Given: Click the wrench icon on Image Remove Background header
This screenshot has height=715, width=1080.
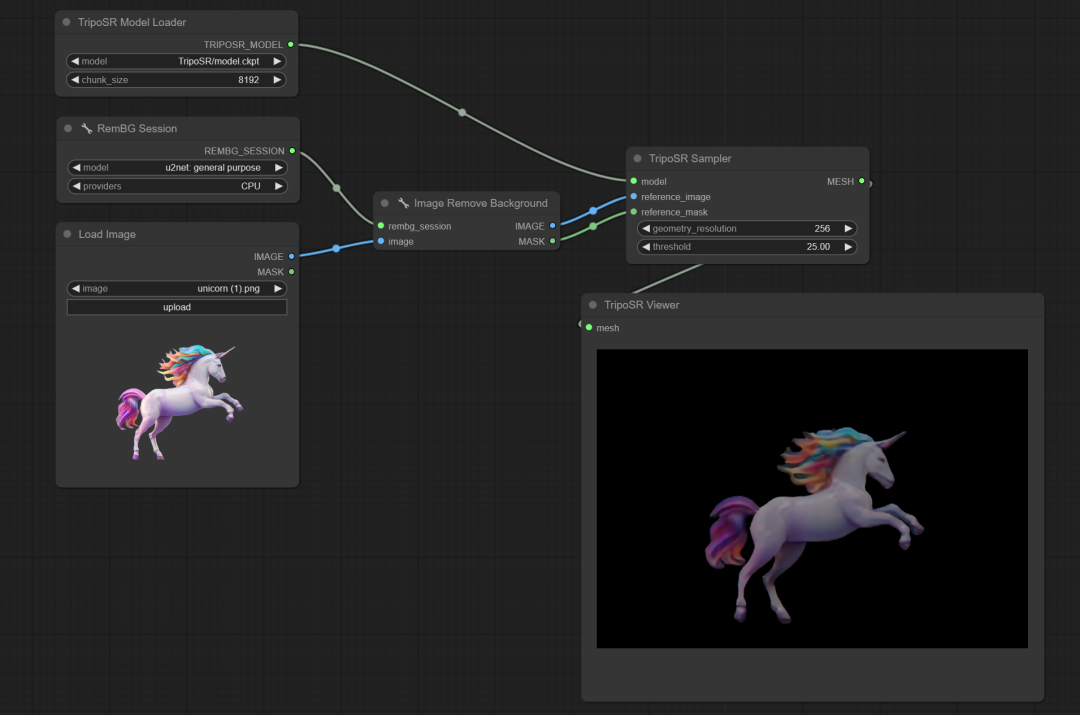Looking at the screenshot, I should click(401, 203).
